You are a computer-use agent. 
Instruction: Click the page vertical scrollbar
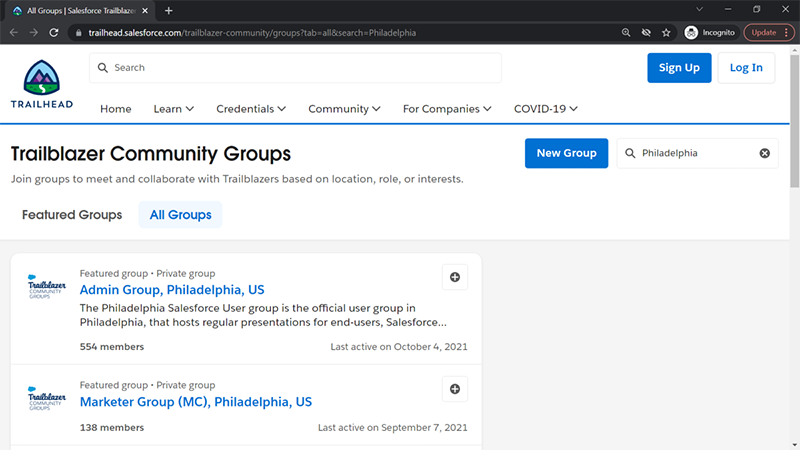794,120
